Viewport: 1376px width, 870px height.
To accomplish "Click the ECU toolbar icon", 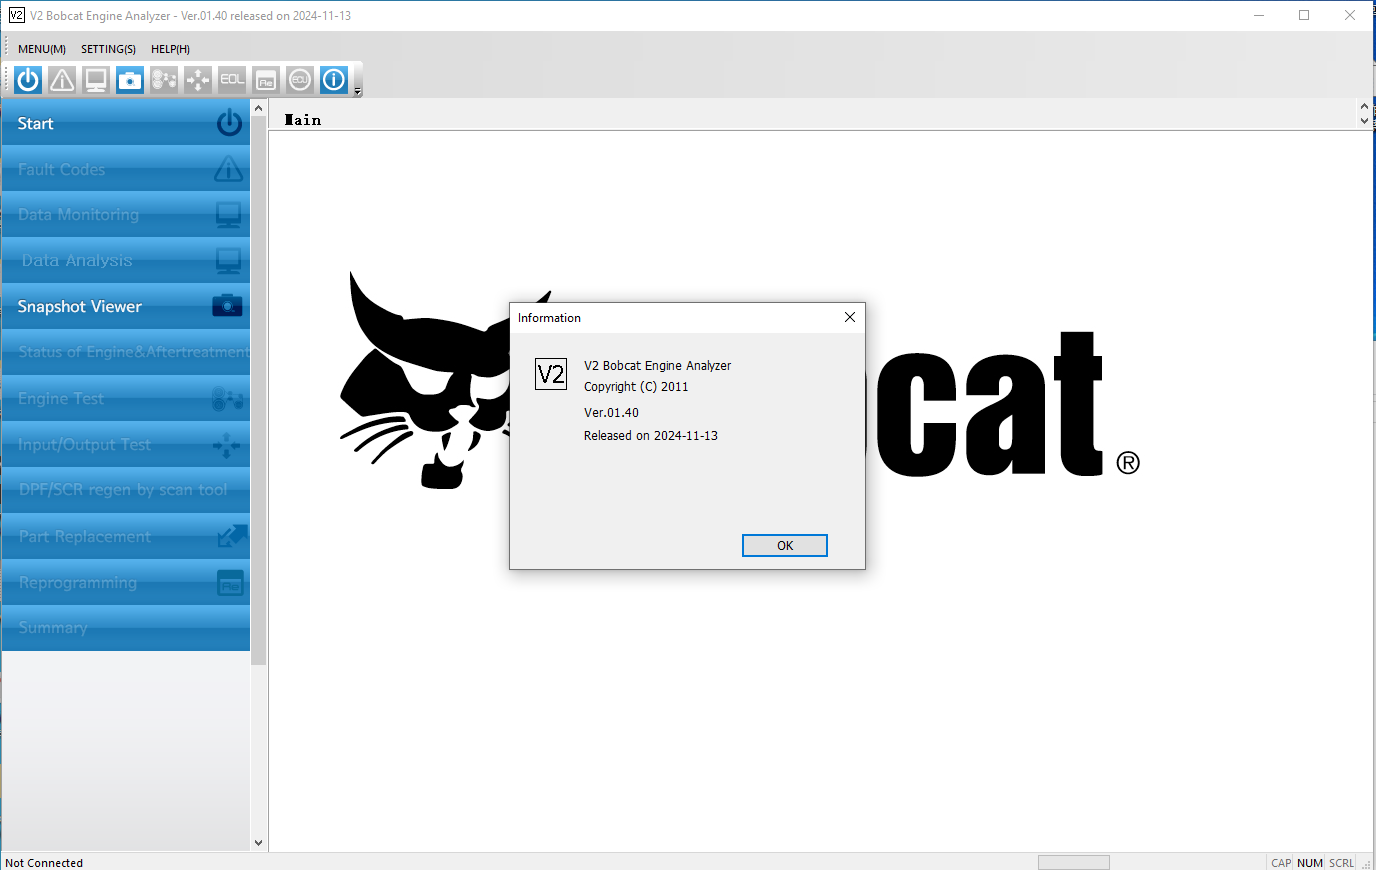I will click(300, 80).
